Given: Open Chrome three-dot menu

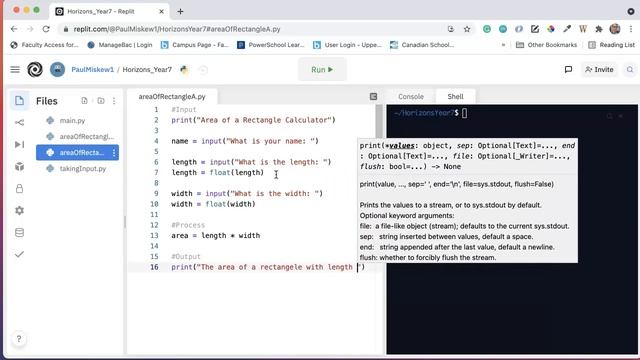Looking at the screenshot, I should (x=631, y=29).
